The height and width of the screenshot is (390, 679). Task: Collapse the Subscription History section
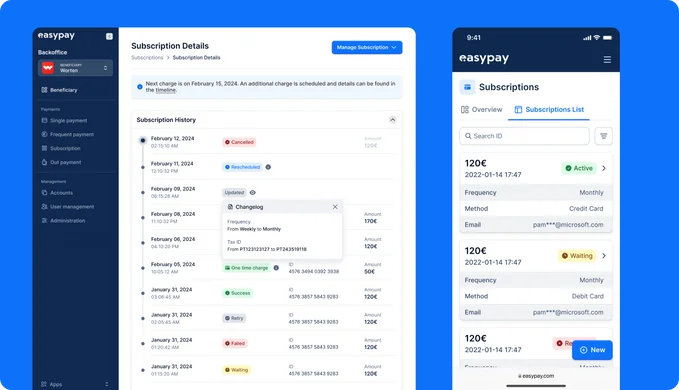[x=392, y=120]
